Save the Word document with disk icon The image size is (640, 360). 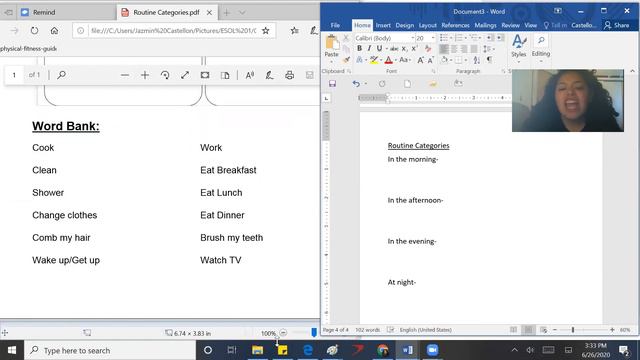pos(332,84)
